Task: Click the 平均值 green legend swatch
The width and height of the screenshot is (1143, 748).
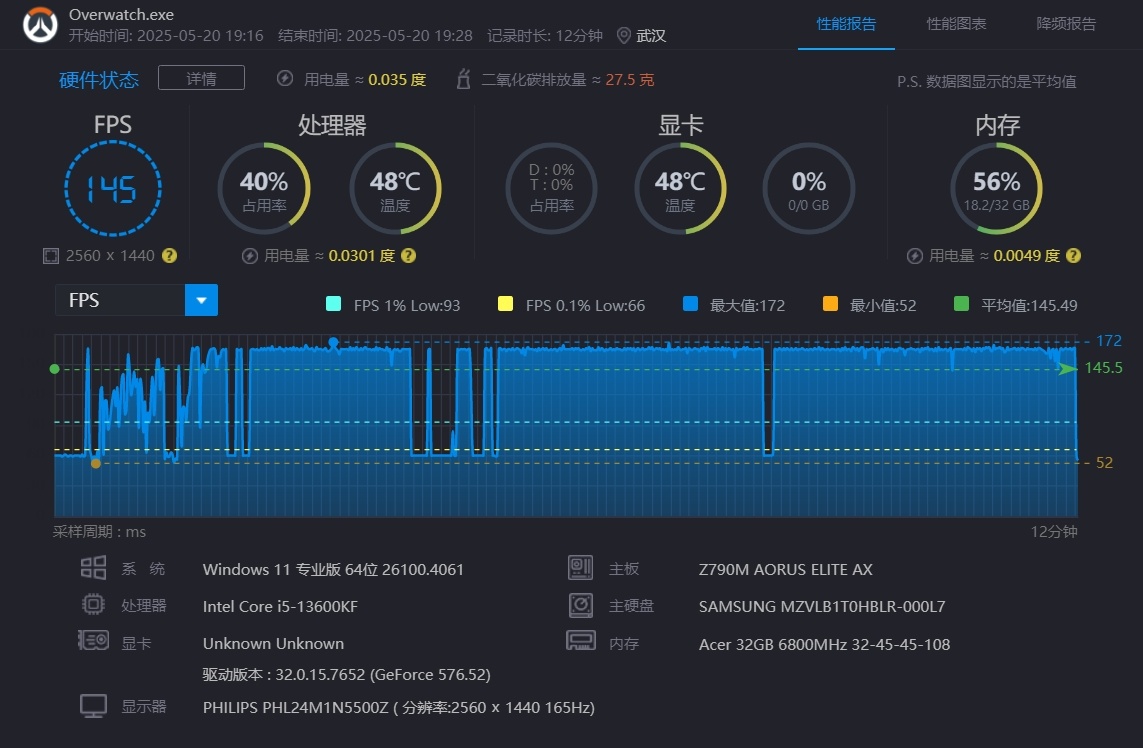Action: pyautogui.click(x=961, y=304)
